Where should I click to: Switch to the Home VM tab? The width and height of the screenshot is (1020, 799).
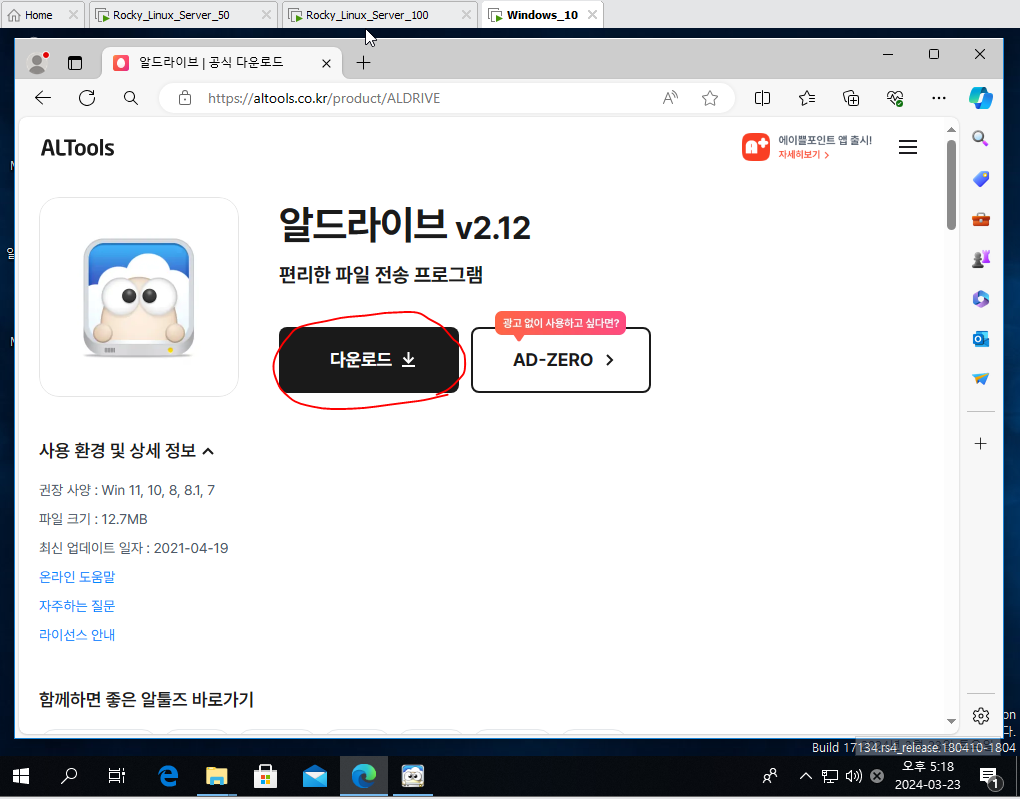pos(41,15)
